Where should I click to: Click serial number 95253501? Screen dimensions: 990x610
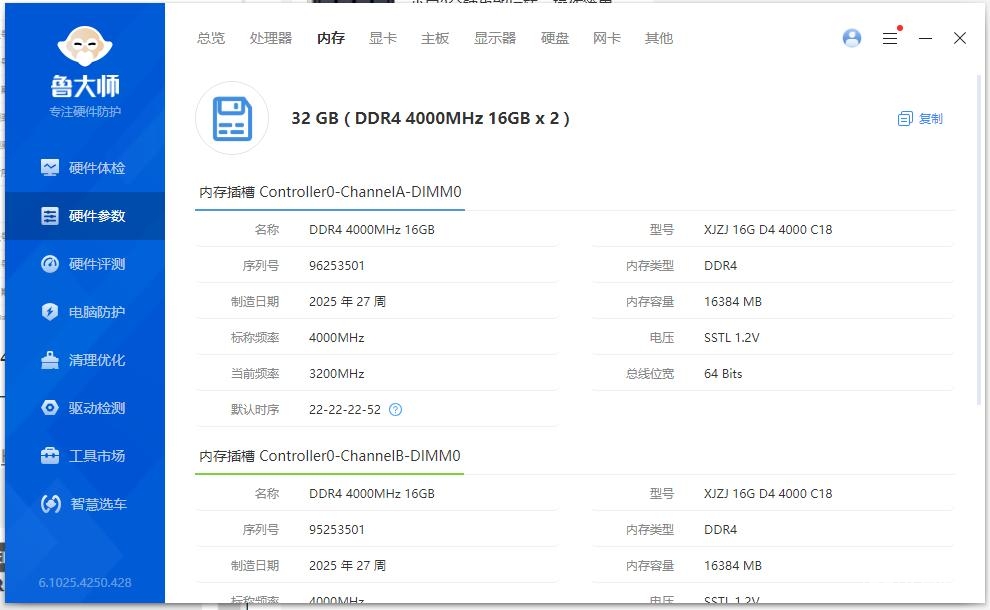point(337,530)
